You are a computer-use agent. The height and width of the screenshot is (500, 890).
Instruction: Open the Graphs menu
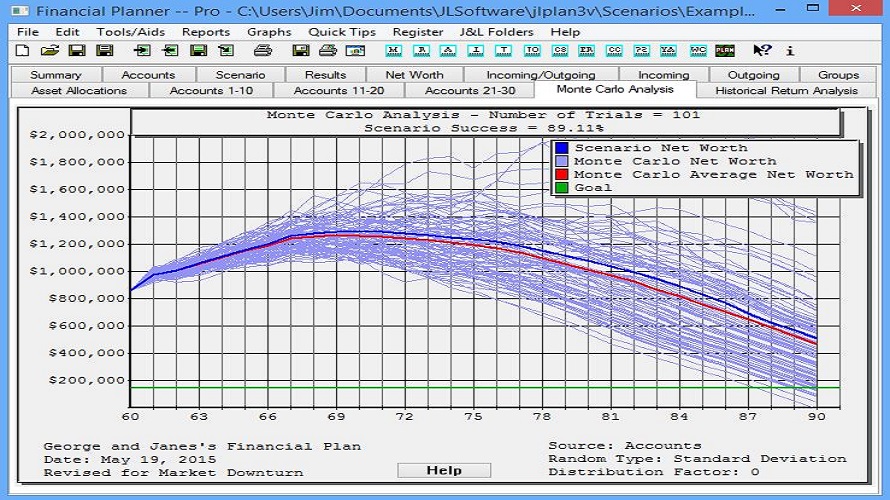(x=269, y=32)
